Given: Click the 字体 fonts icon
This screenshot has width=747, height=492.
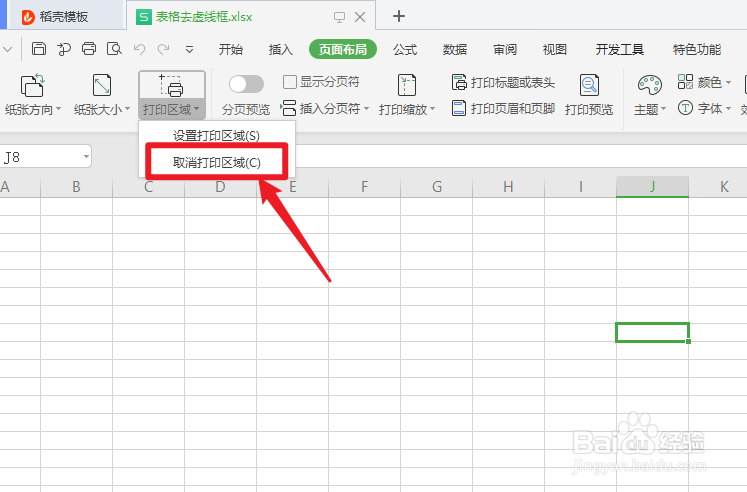Looking at the screenshot, I should click(685, 108).
